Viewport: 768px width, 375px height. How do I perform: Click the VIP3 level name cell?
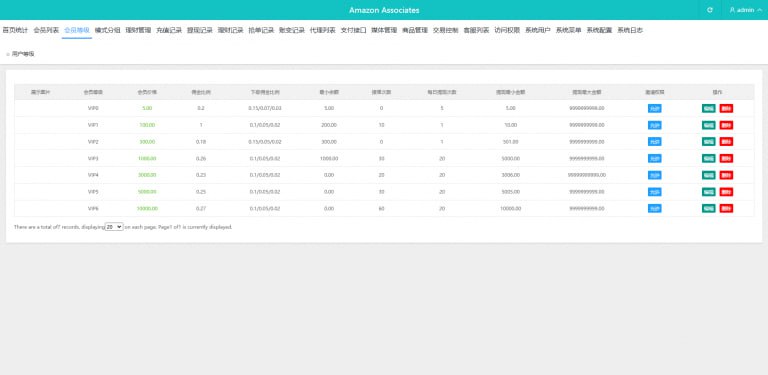coord(93,158)
